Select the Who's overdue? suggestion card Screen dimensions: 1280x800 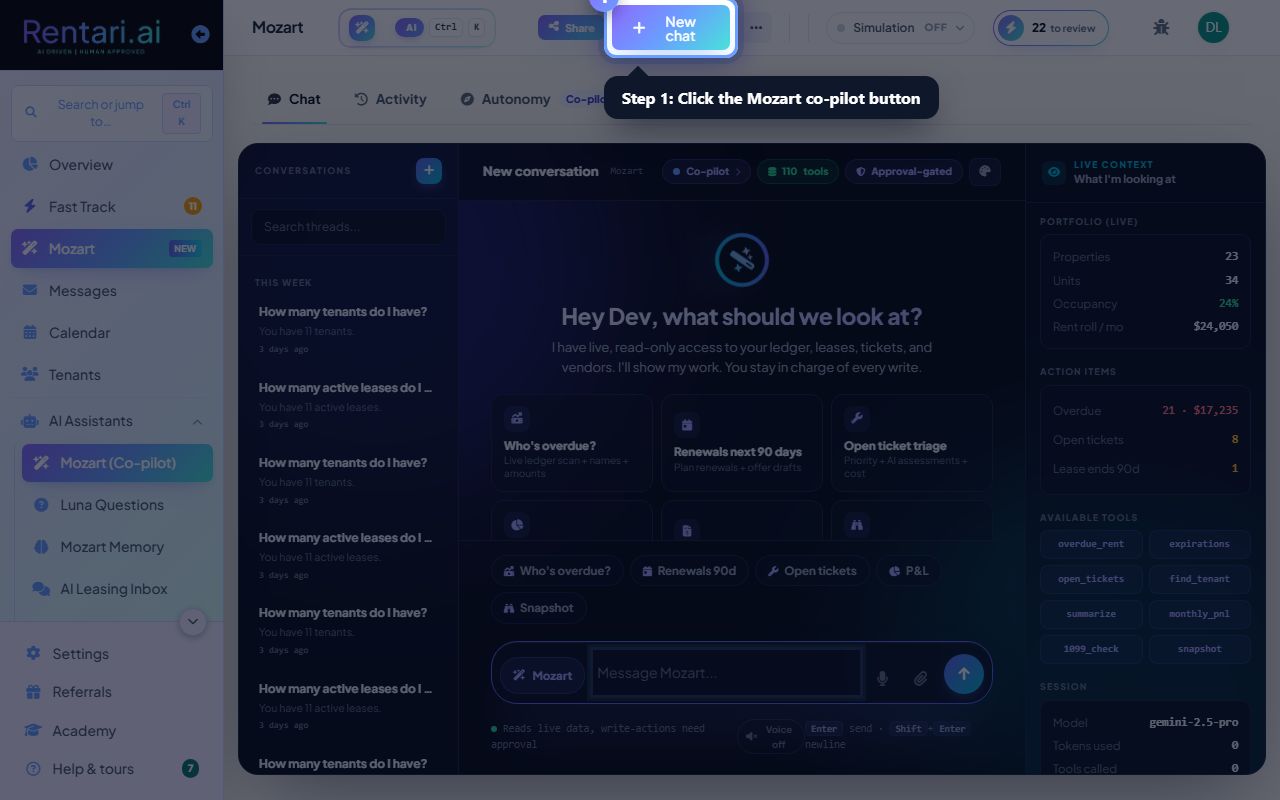(x=572, y=443)
